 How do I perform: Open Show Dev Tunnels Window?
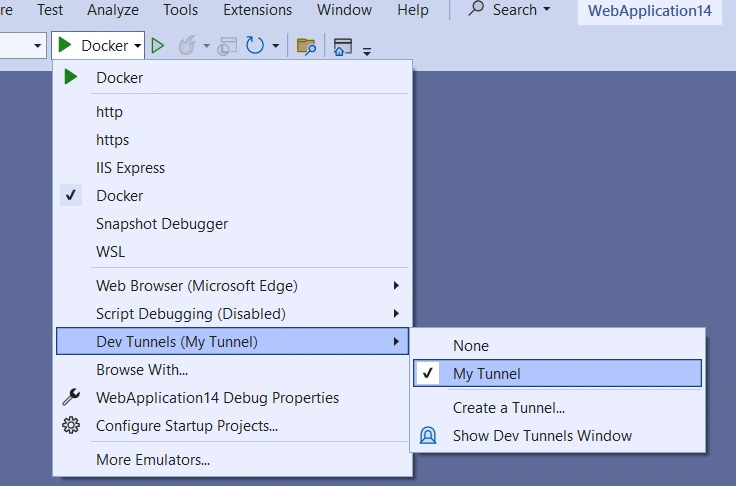click(x=558, y=436)
